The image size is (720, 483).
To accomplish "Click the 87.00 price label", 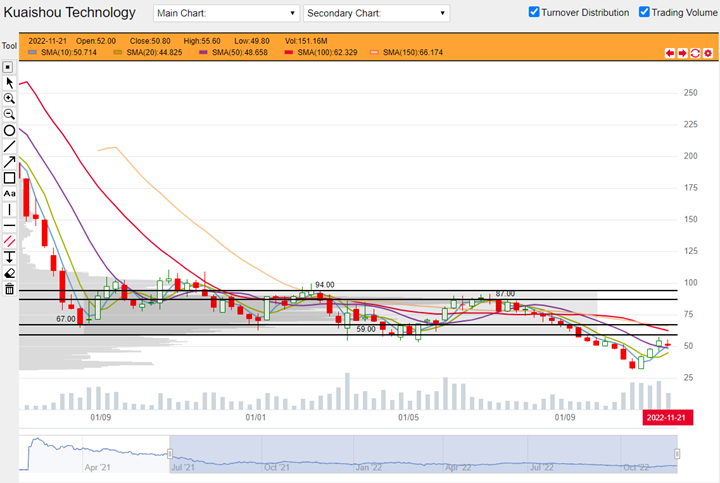I will coord(505,293).
